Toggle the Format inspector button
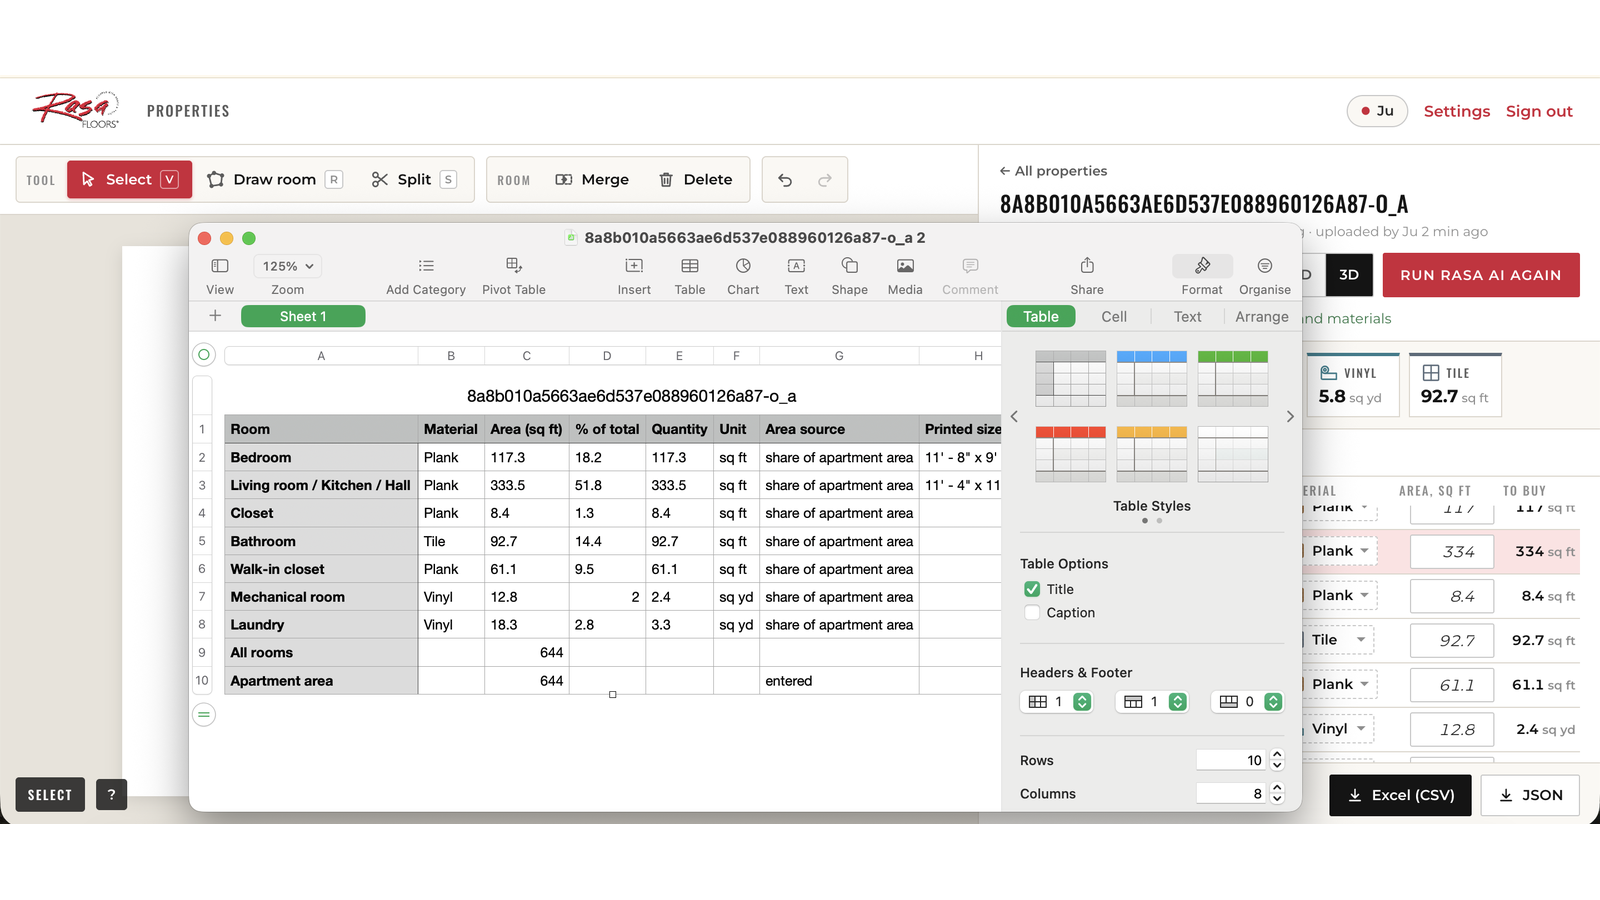This screenshot has height=900, width=1600. pyautogui.click(x=1202, y=266)
